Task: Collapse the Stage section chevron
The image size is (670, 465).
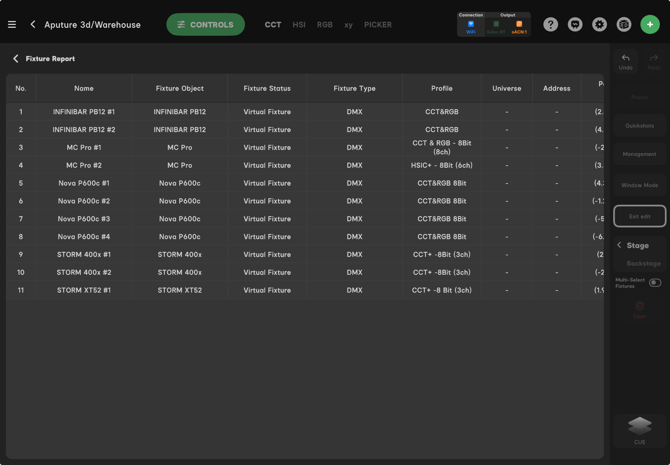Action: (x=619, y=245)
